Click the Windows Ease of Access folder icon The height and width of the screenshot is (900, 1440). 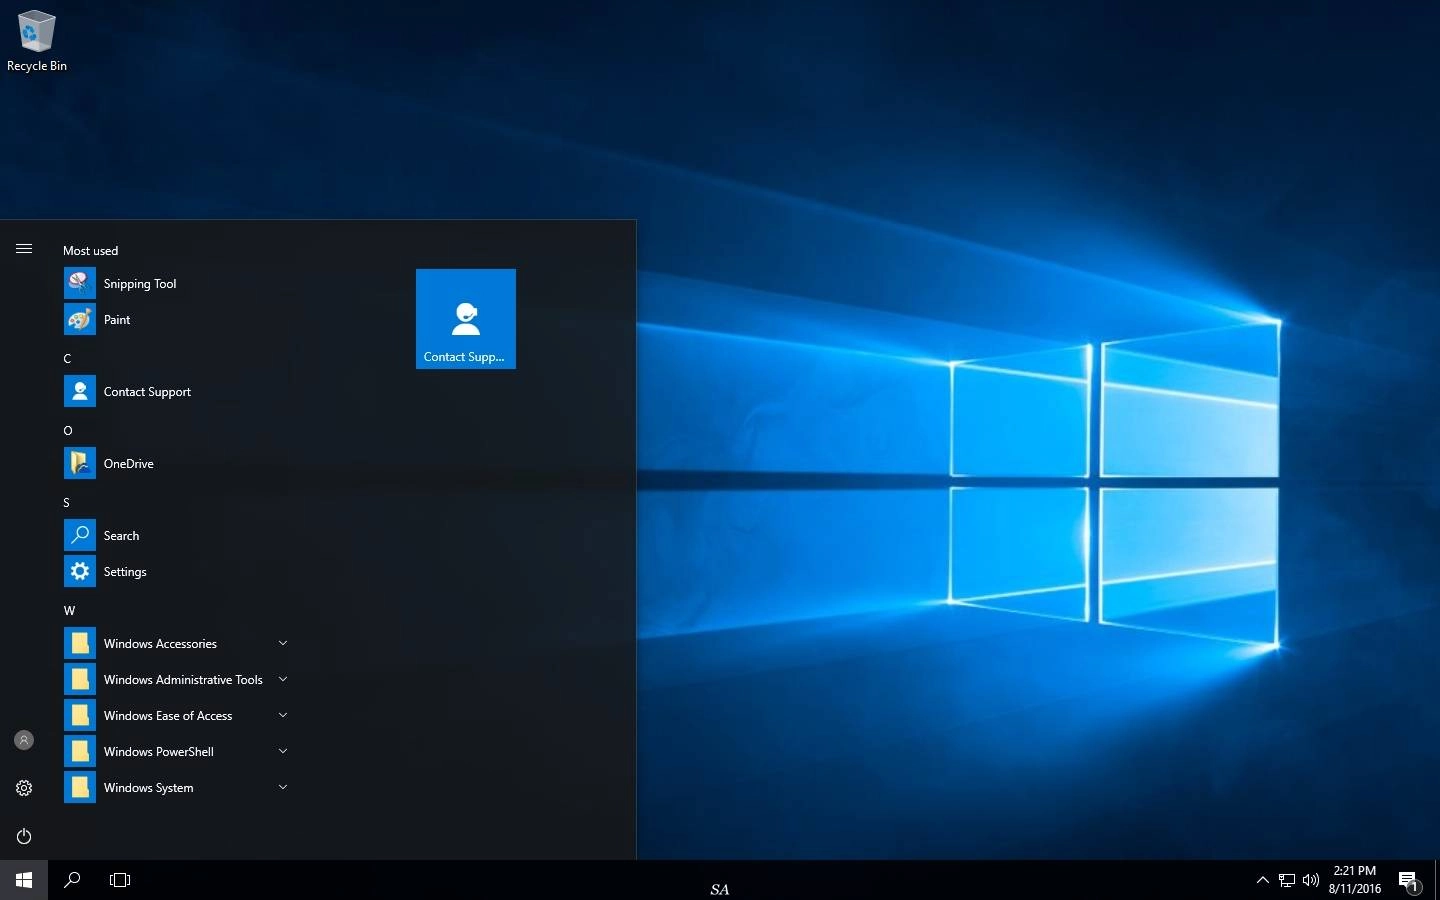tap(80, 716)
